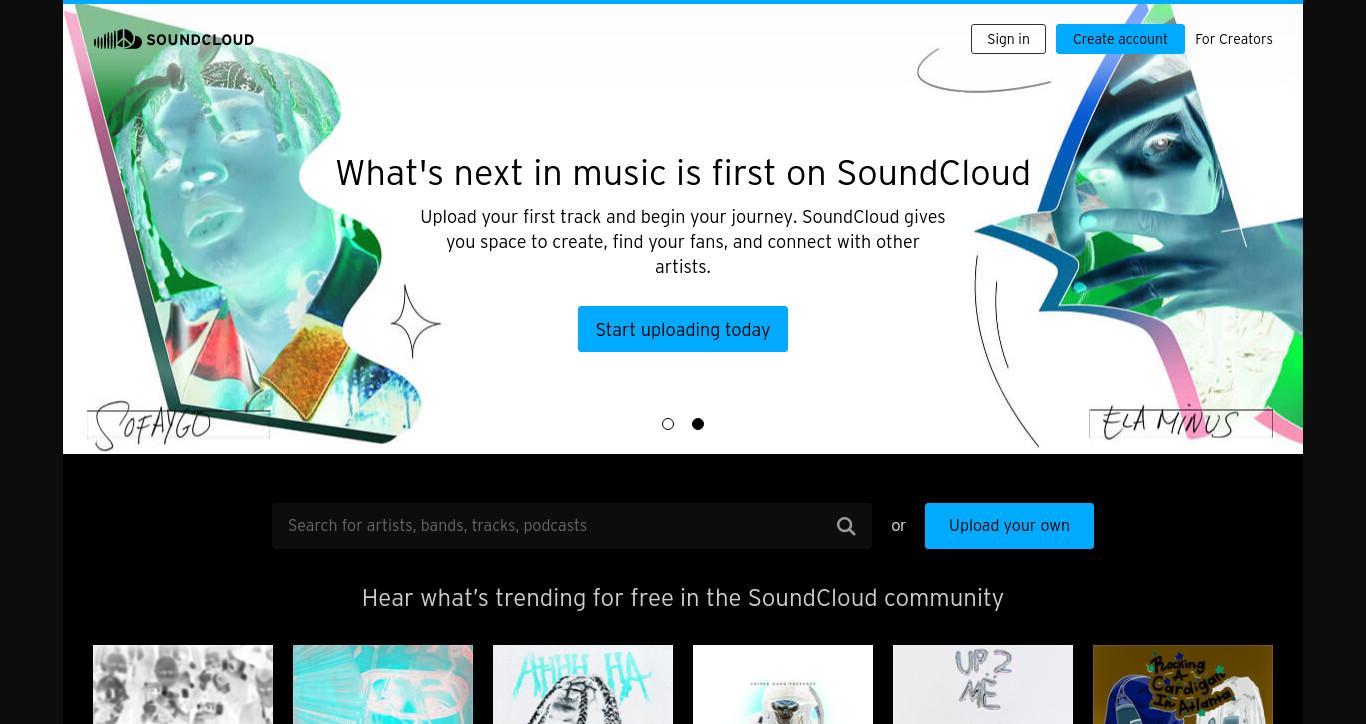Open the For Creators link

coord(1234,39)
